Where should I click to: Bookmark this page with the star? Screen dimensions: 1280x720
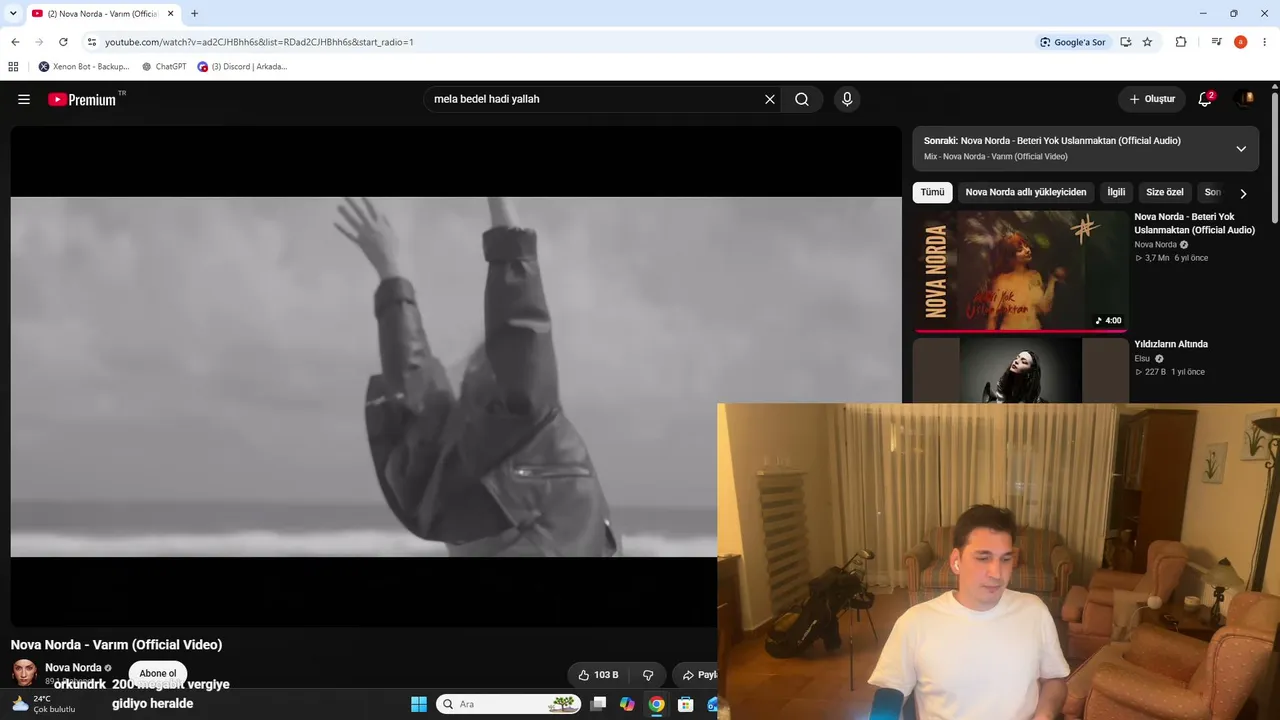coord(1147,42)
